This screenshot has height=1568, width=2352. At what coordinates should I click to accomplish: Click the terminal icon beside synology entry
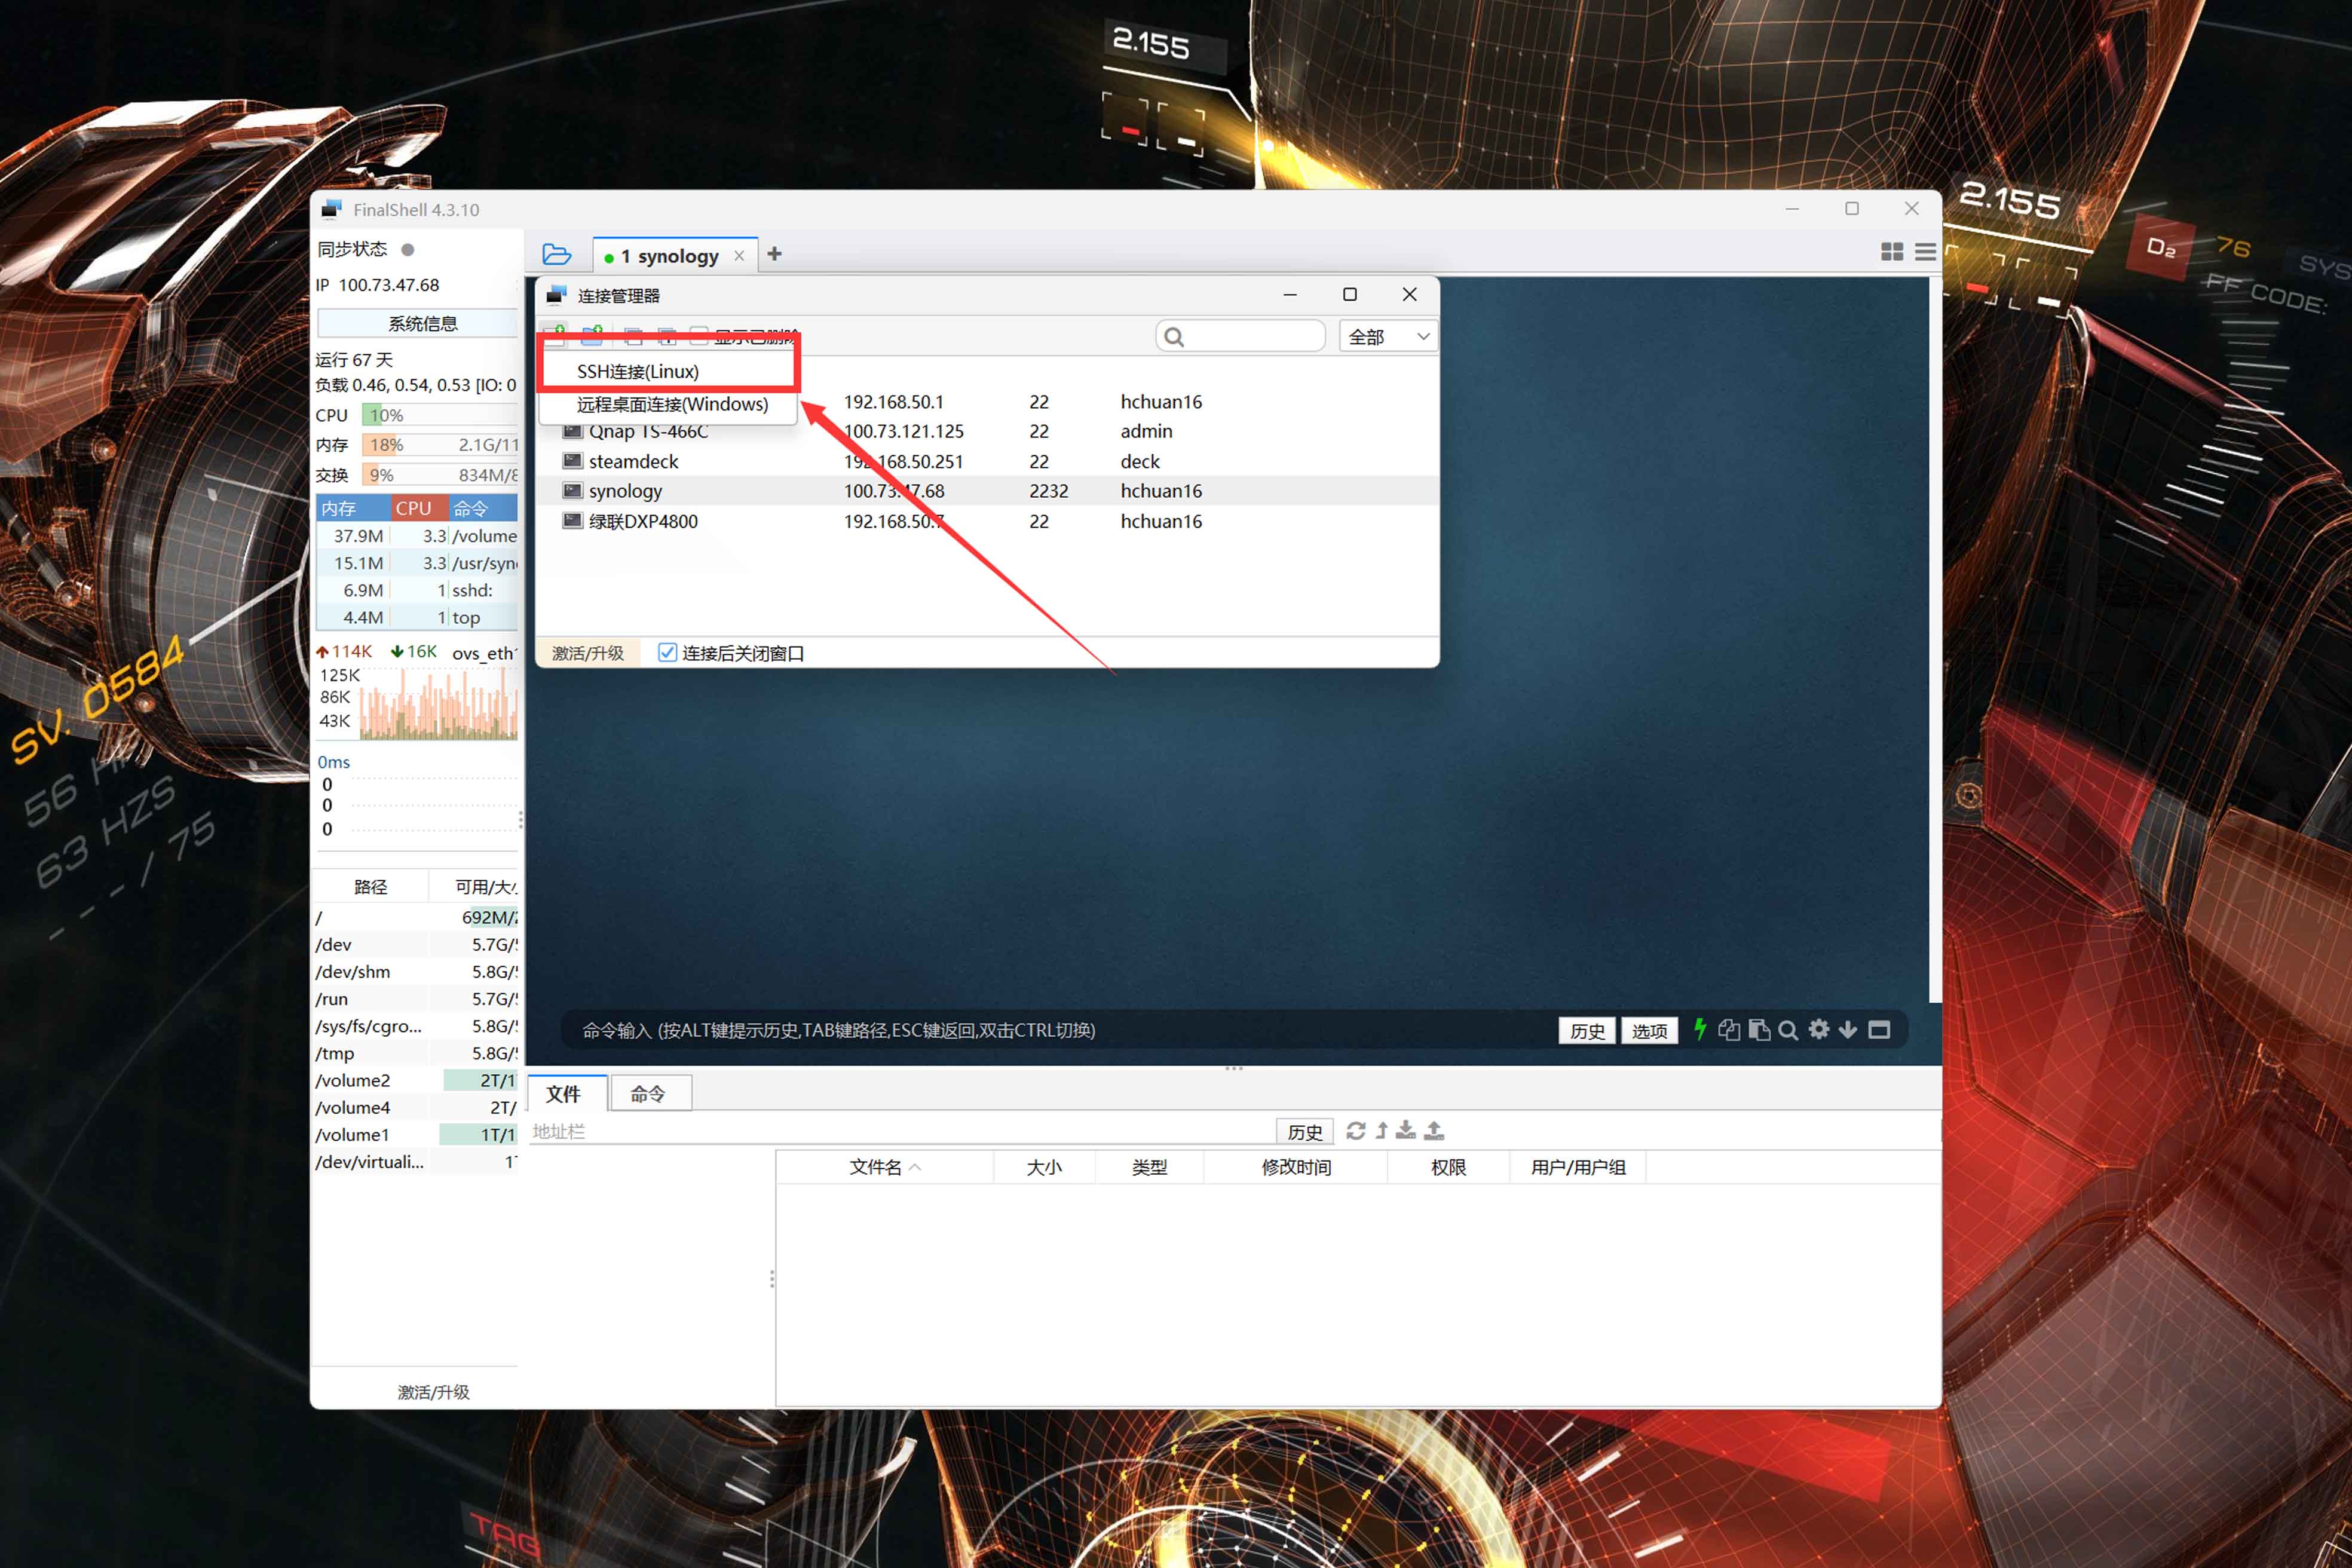(572, 491)
